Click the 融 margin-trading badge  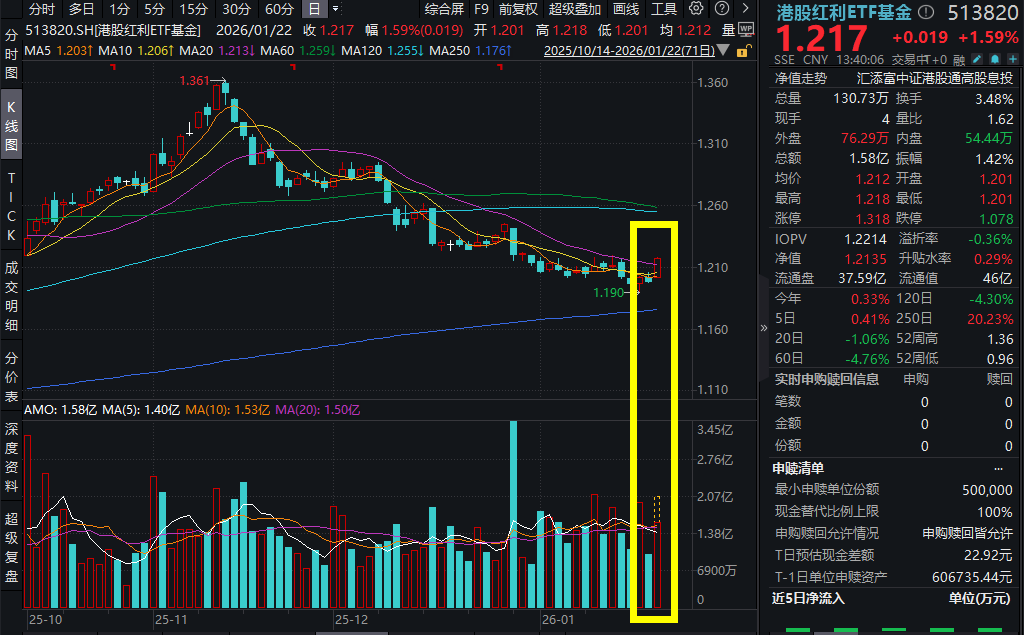[x=959, y=59]
